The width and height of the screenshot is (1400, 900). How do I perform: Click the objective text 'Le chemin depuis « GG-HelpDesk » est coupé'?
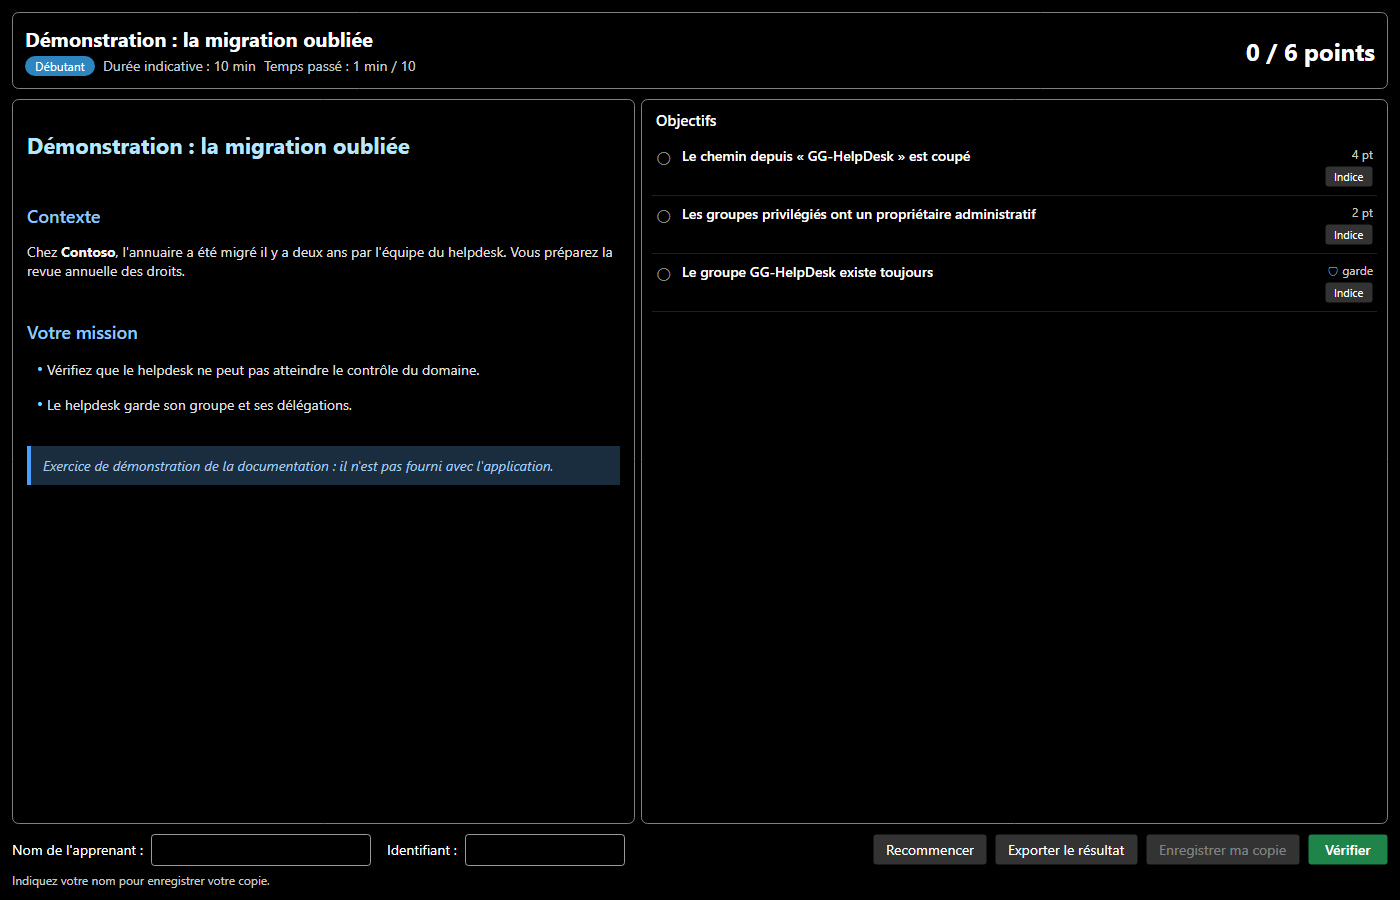pos(826,157)
